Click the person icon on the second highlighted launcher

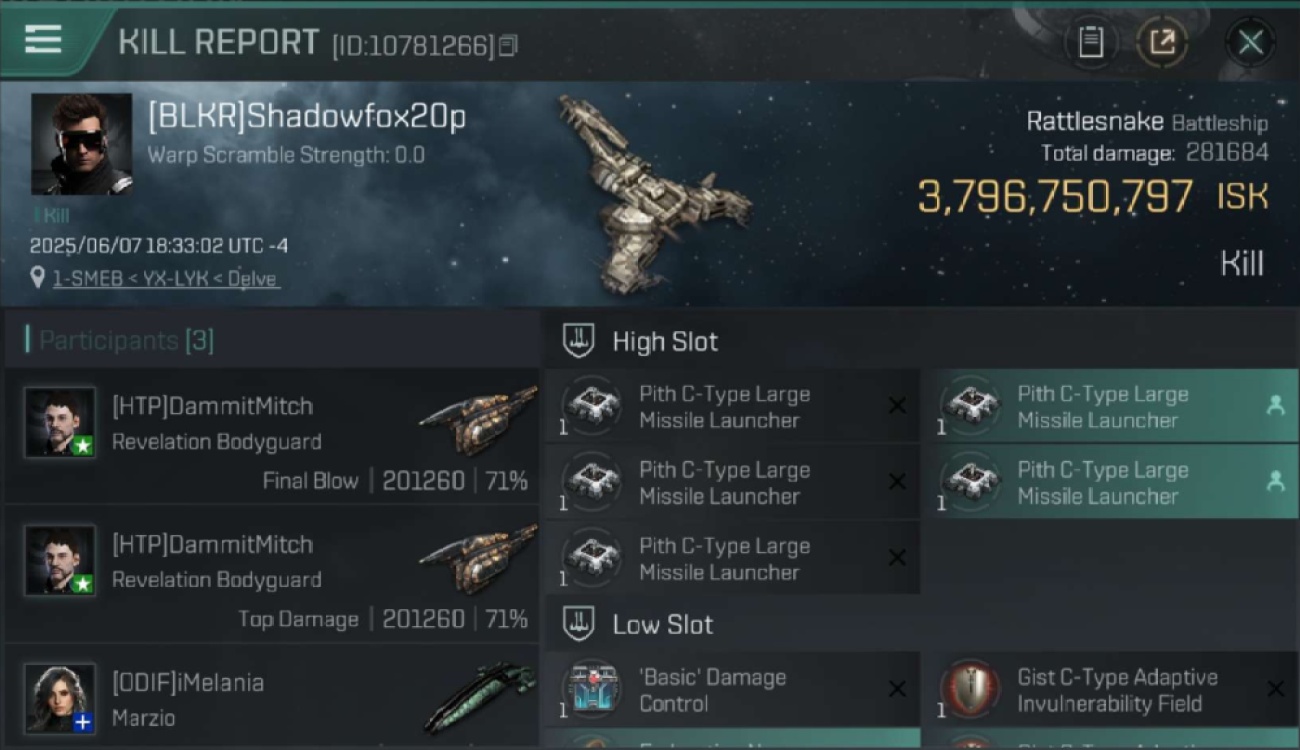tap(1275, 481)
